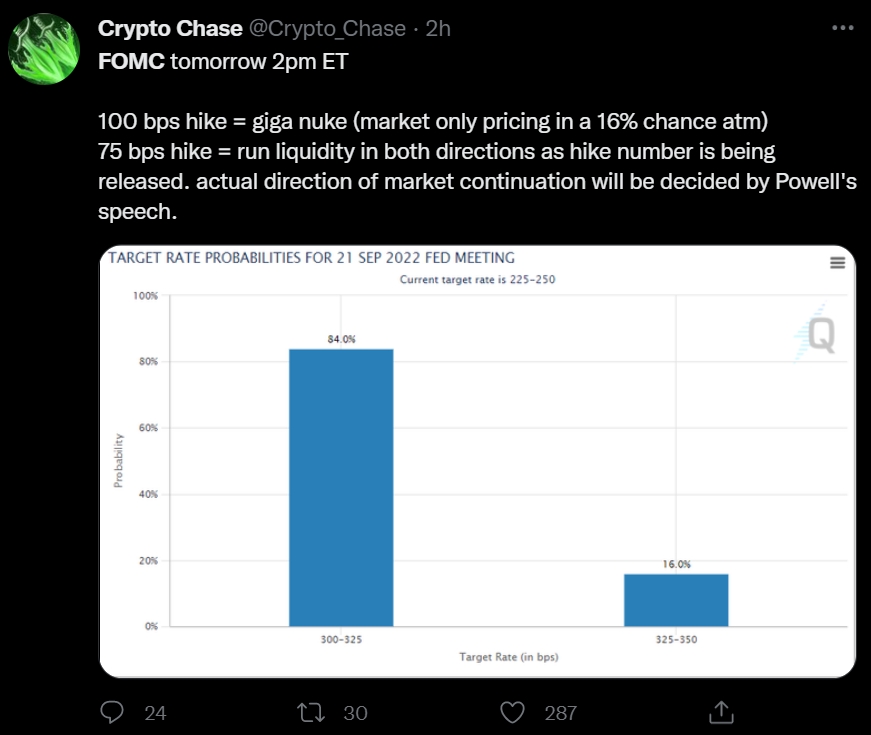Click the bold FOMC text in tweet
This screenshot has width=871, height=735.
tap(131, 61)
